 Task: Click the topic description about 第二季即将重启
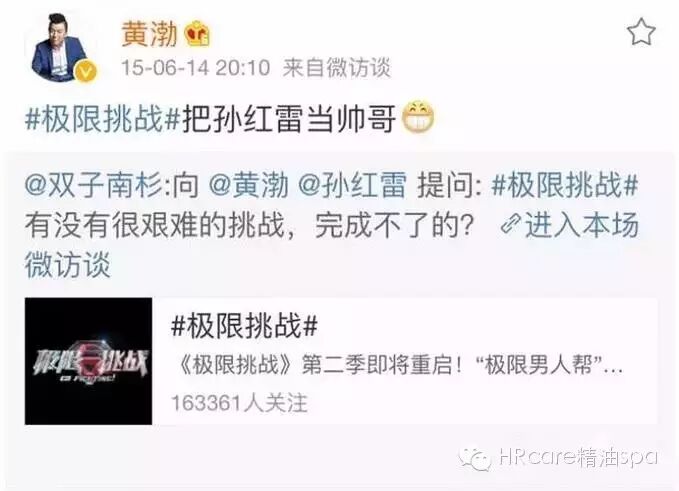point(401,365)
